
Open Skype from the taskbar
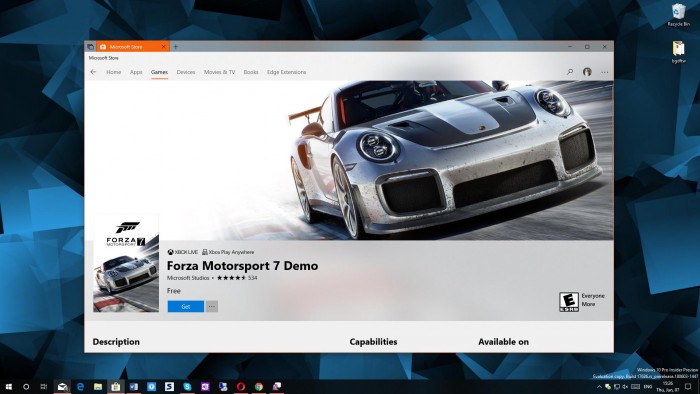187,386
